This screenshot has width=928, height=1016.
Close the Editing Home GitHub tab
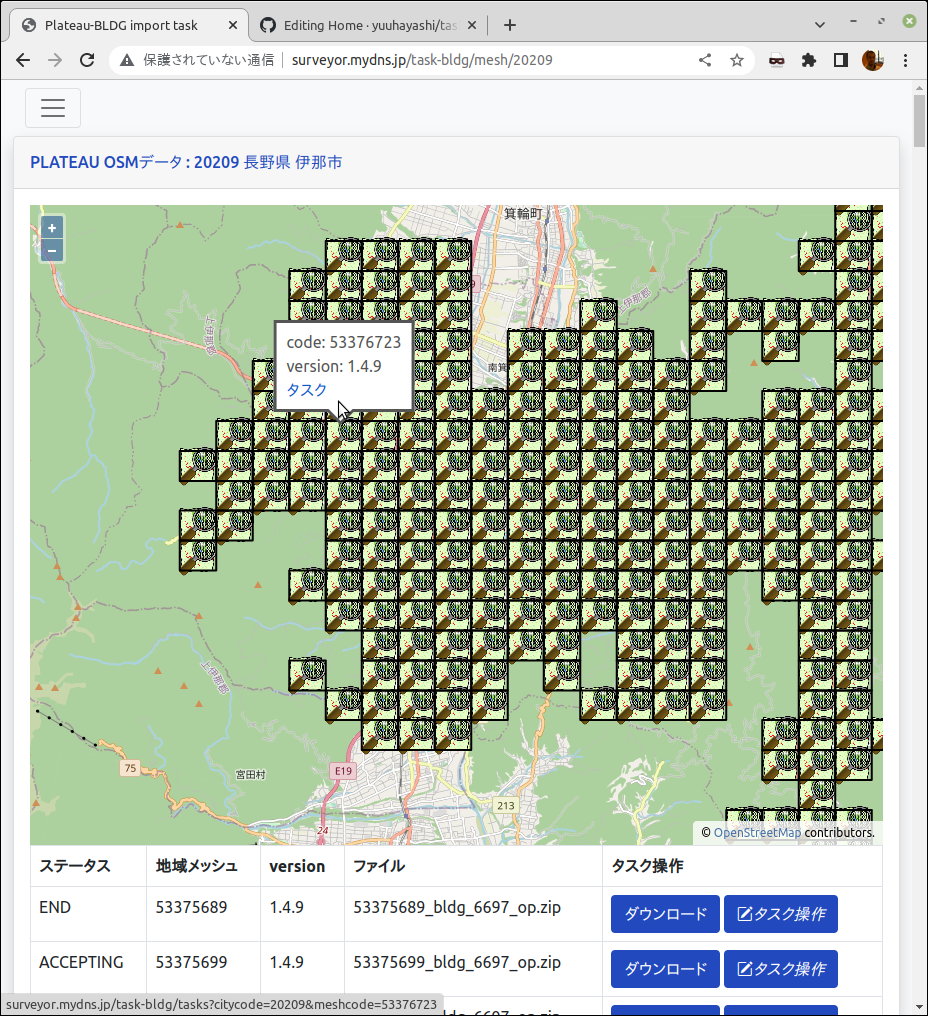pyautogui.click(x=472, y=25)
